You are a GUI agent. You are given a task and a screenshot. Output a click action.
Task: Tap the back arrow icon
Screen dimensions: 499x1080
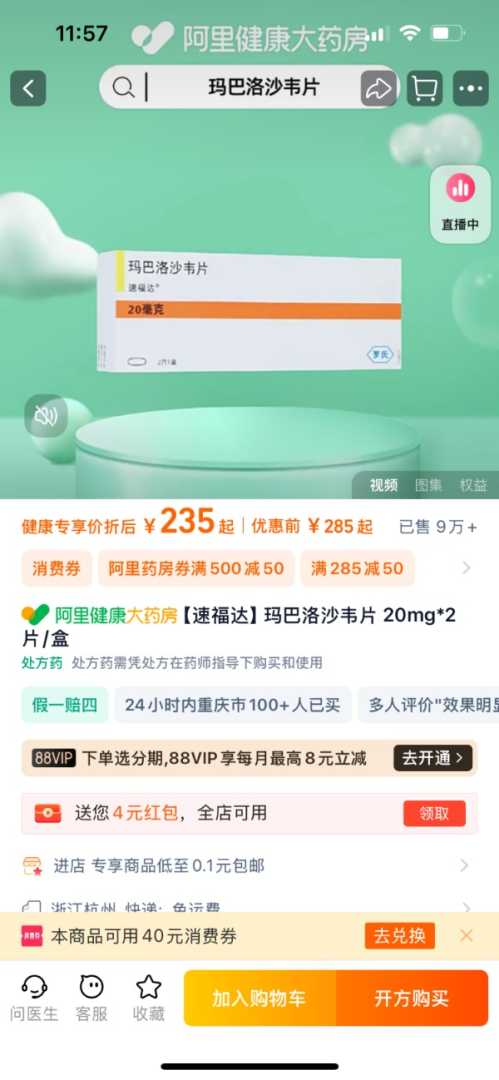(x=28, y=88)
